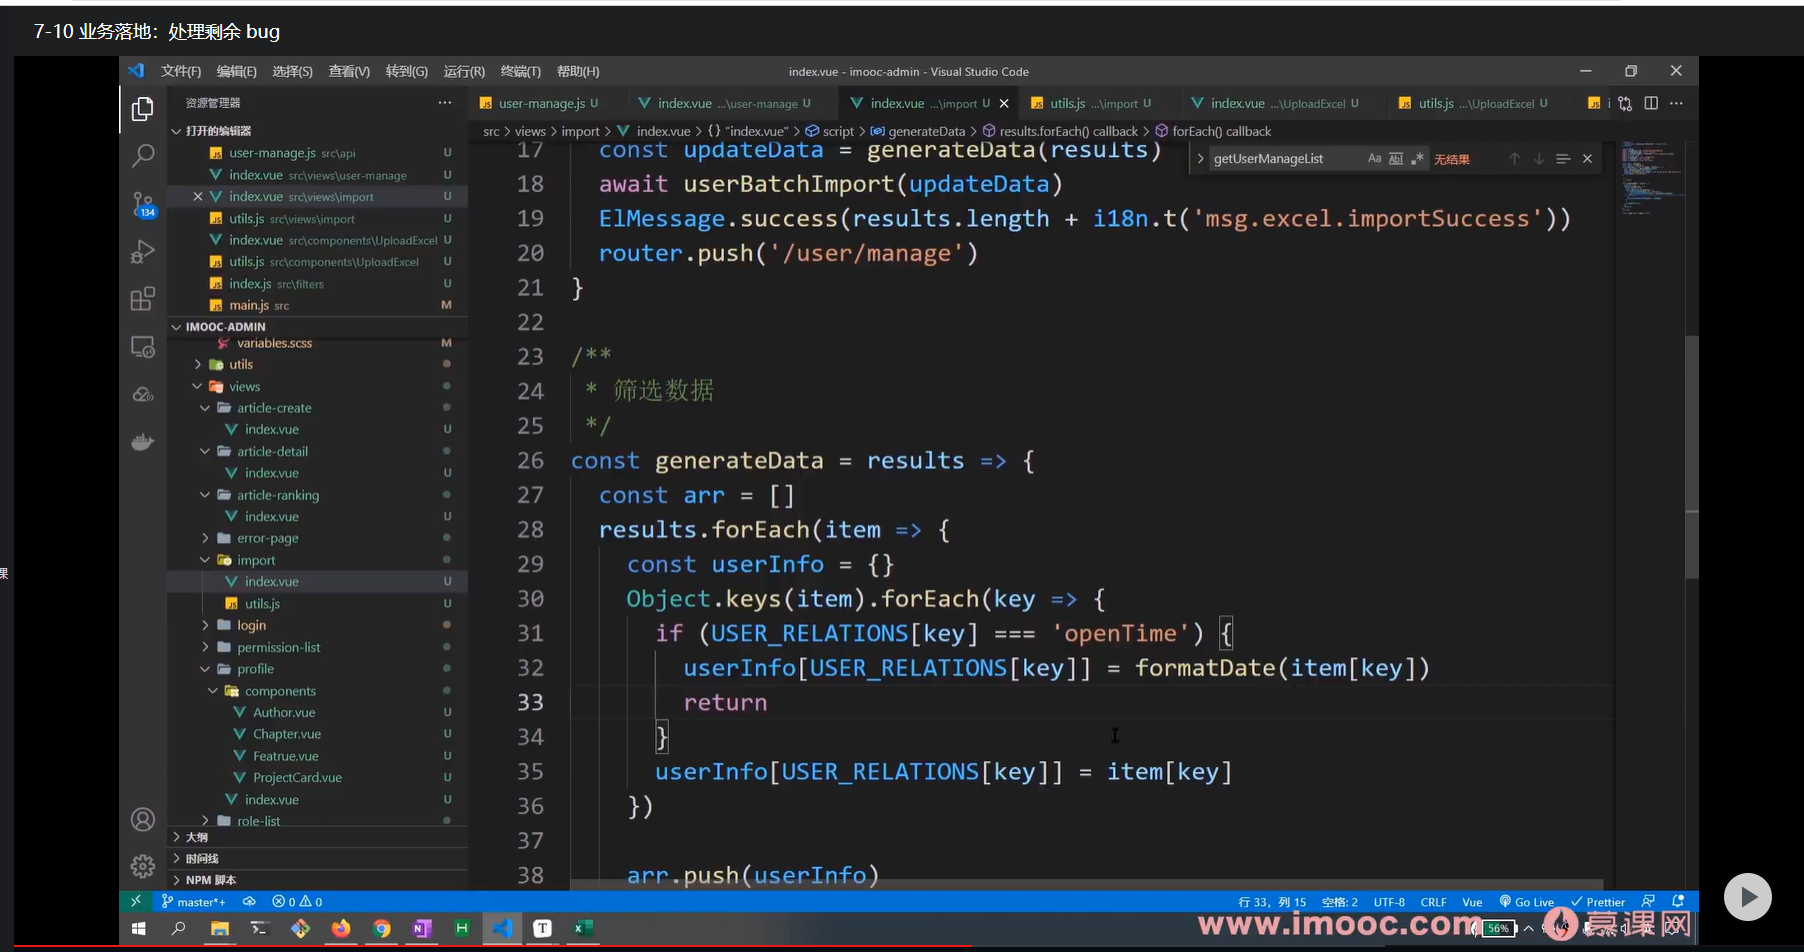Click the 空格: 2 indentation status

tap(1340, 901)
